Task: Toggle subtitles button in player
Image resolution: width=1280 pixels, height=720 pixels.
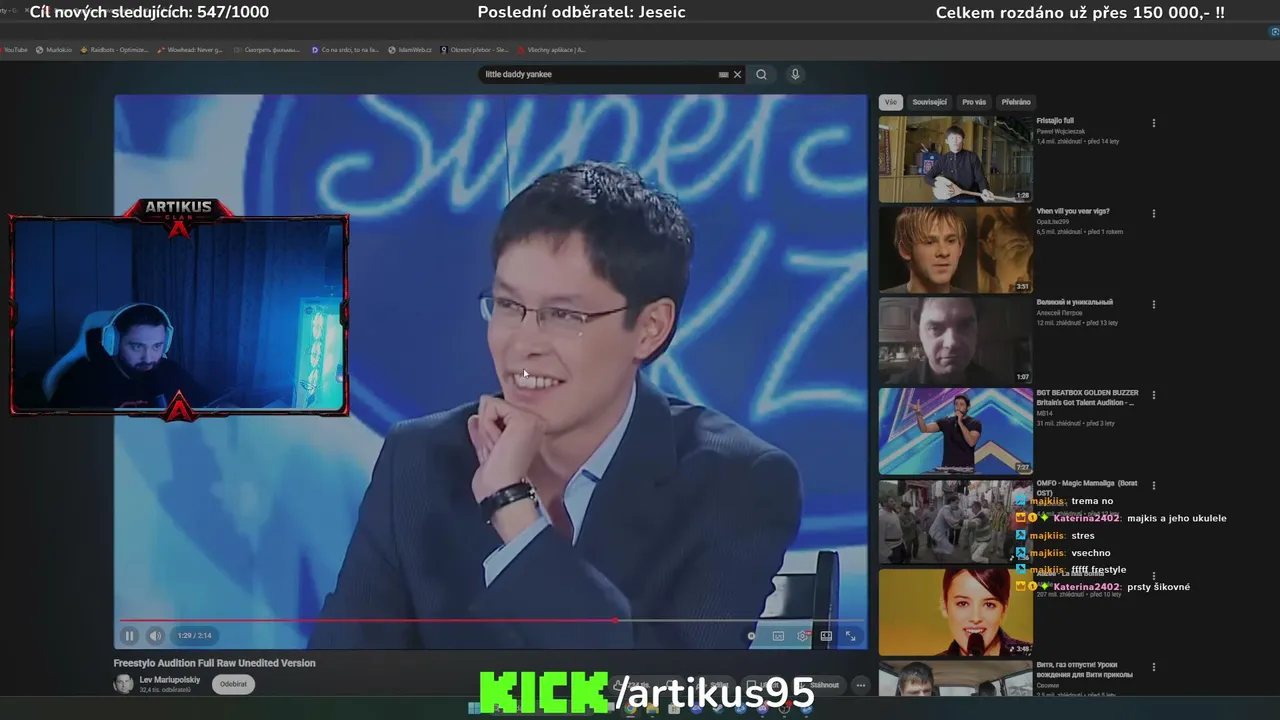Action: coord(778,635)
